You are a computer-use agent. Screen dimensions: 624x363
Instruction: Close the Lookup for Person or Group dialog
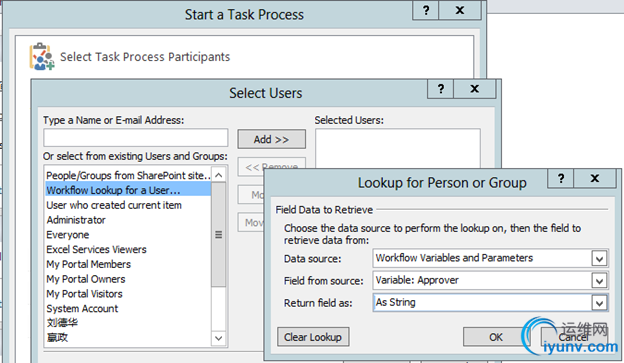point(595,178)
